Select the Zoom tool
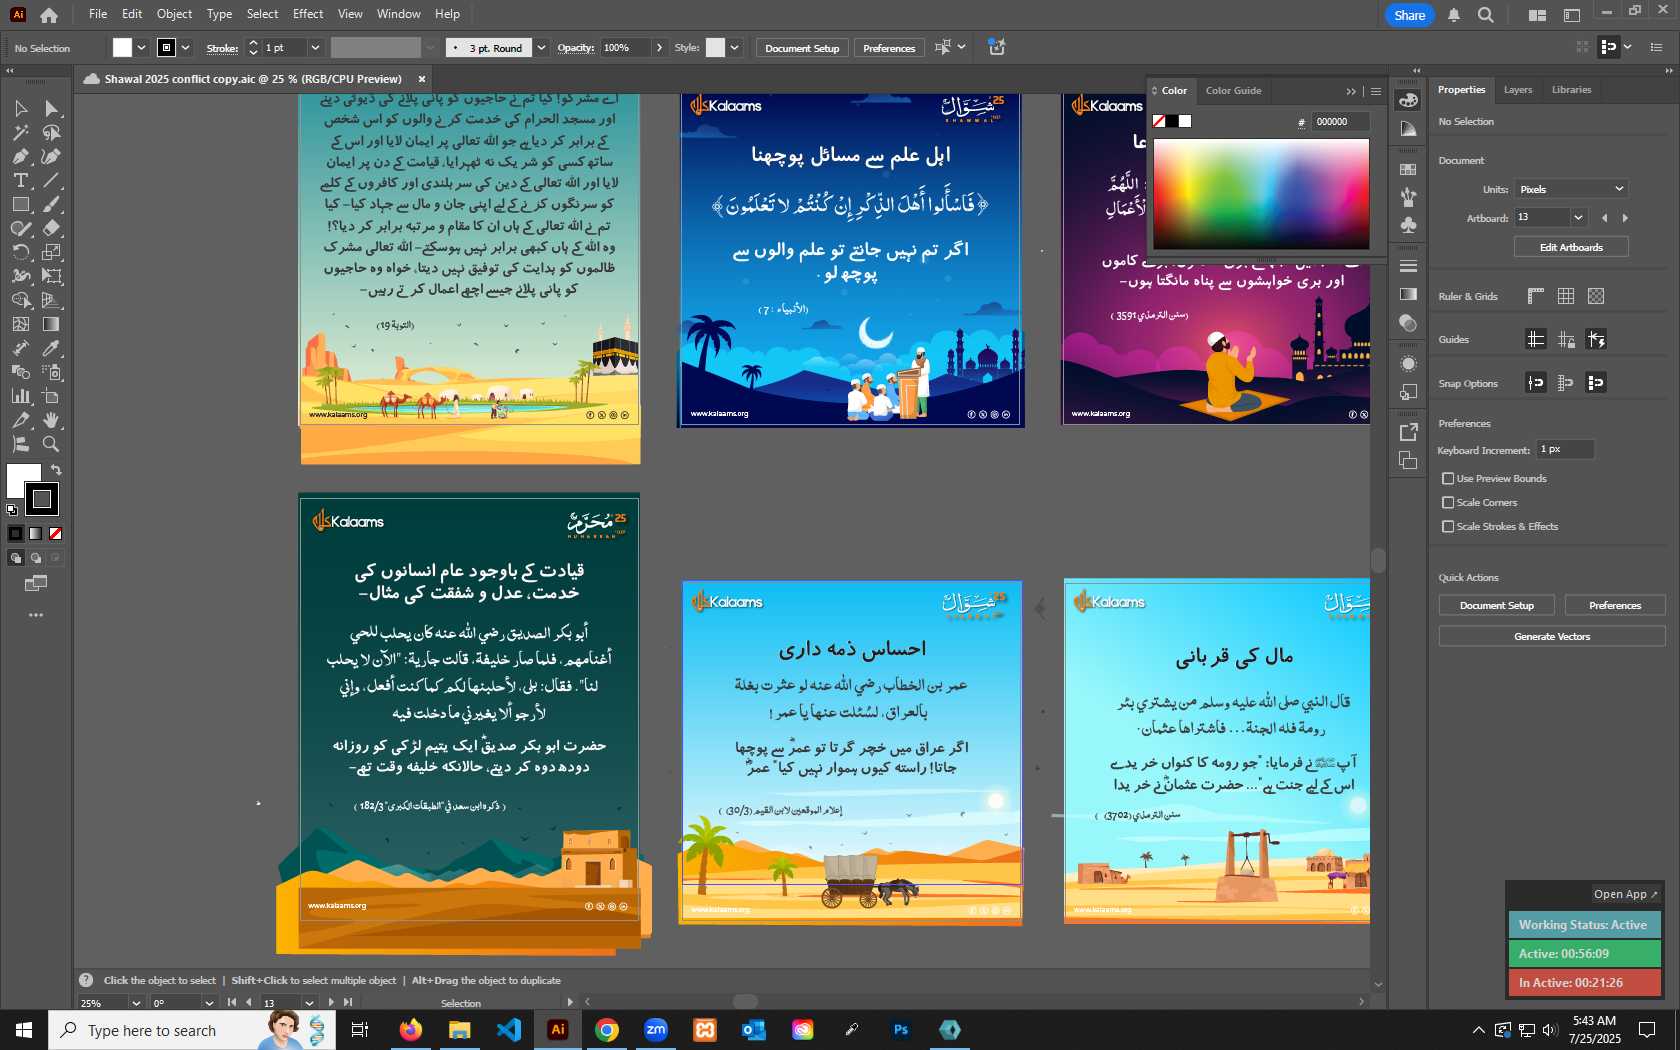This screenshot has height=1050, width=1680. pos(51,444)
